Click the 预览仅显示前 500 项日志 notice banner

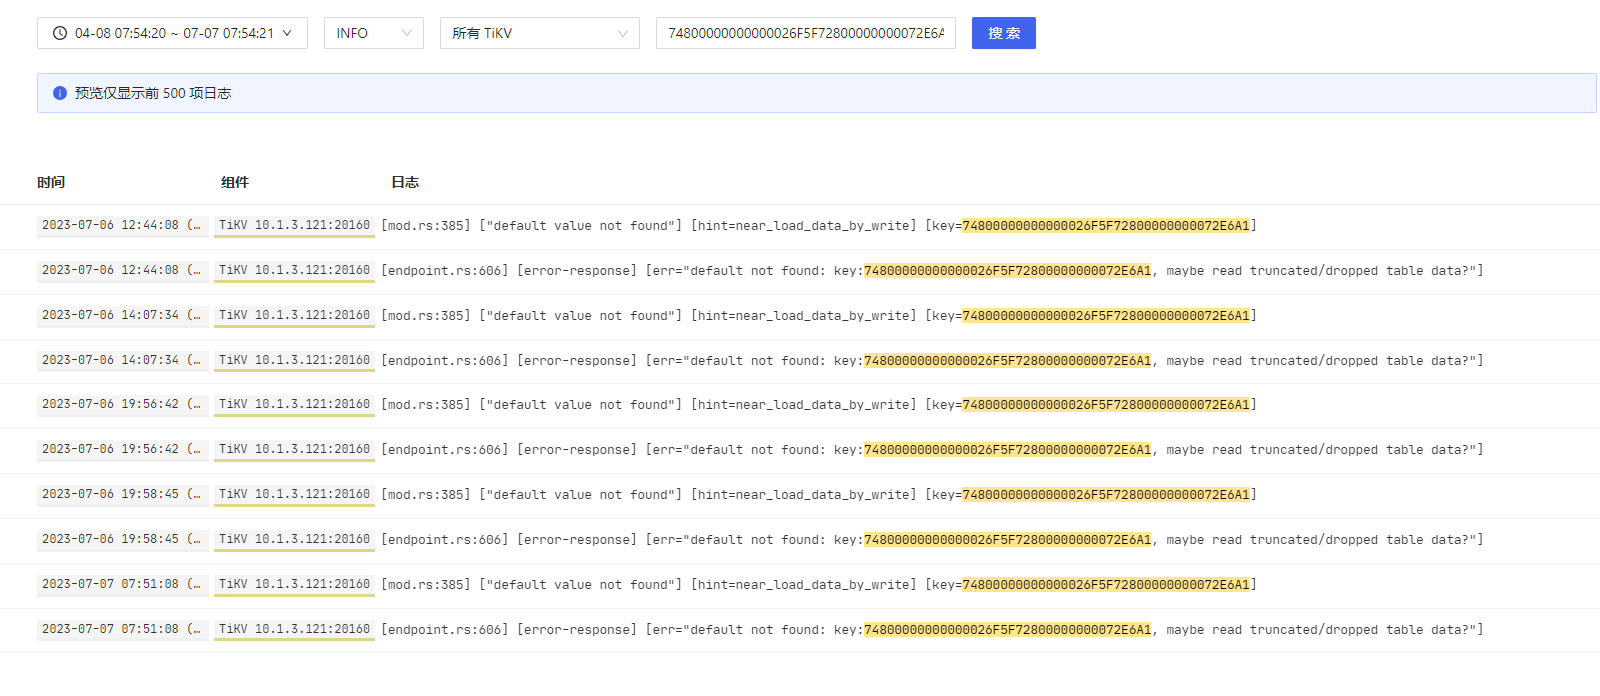[816, 93]
